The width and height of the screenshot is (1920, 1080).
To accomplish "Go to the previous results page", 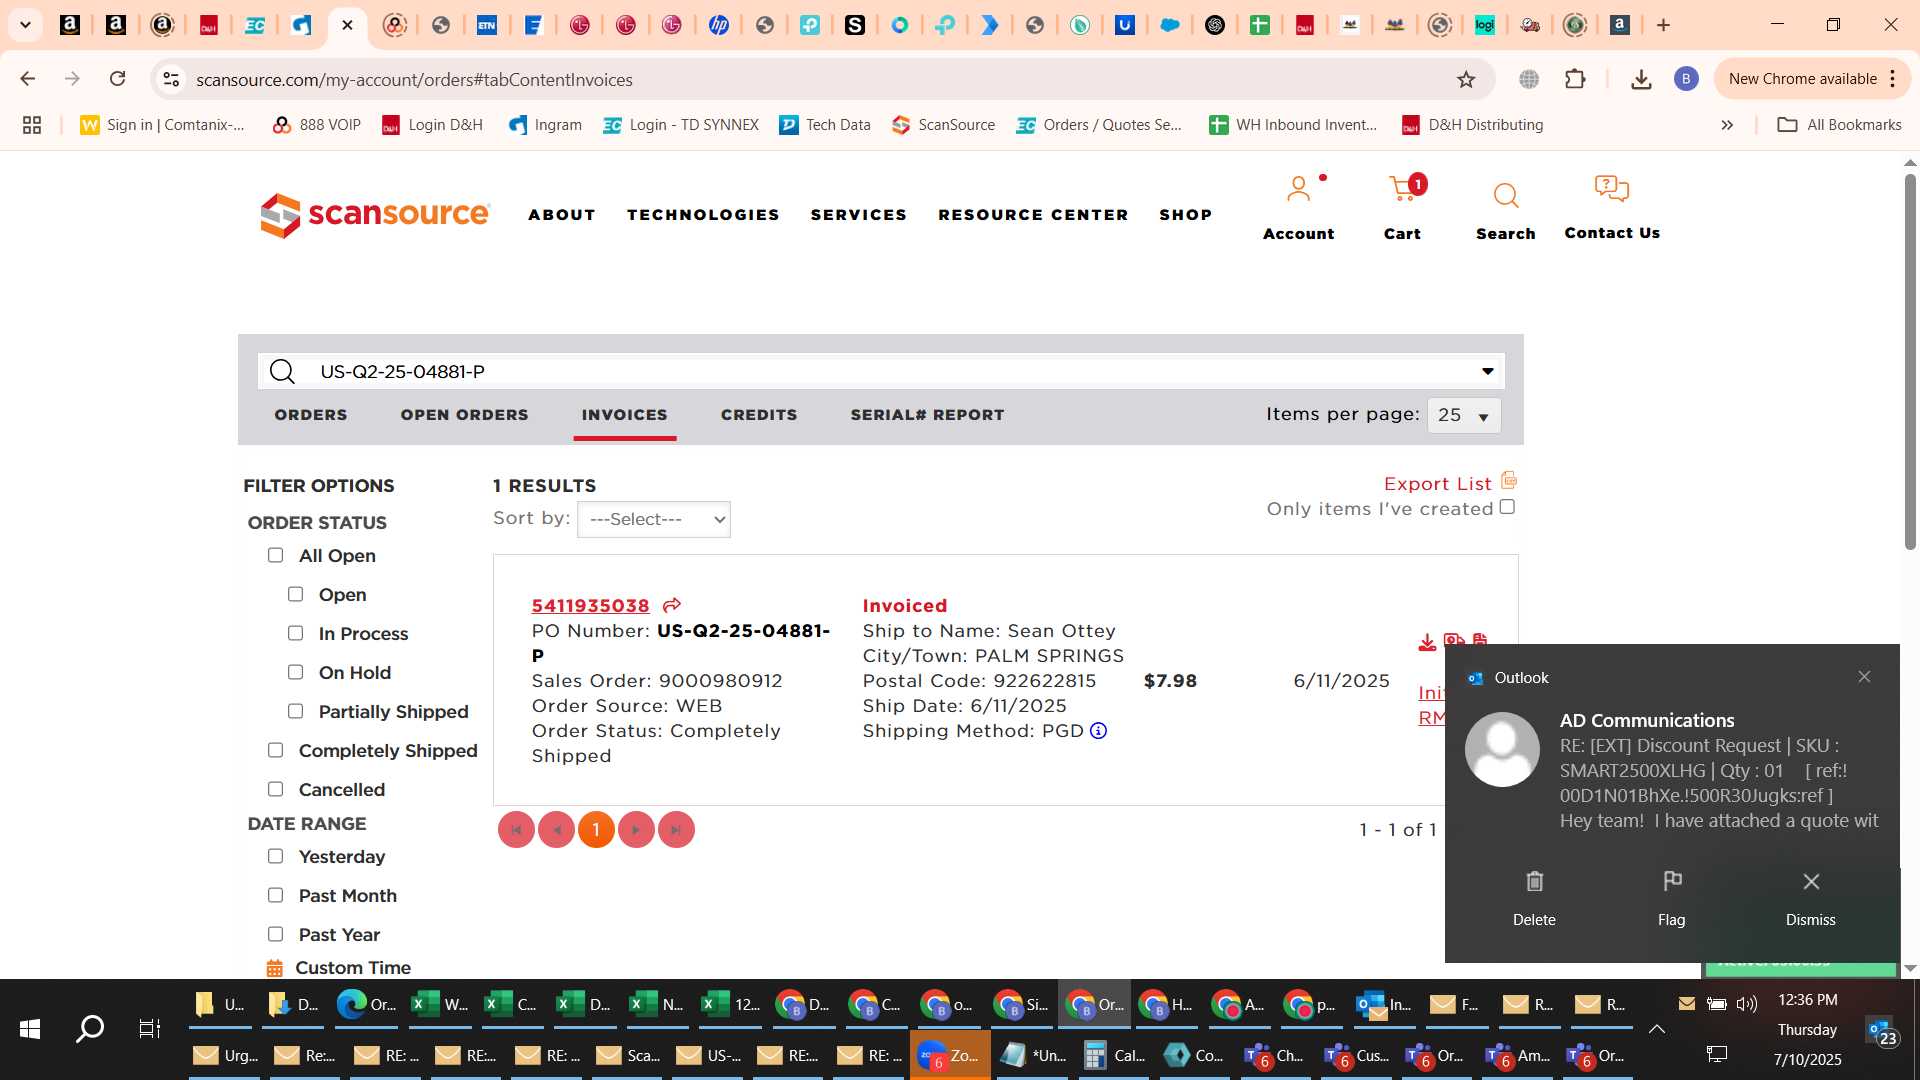I will click(556, 830).
